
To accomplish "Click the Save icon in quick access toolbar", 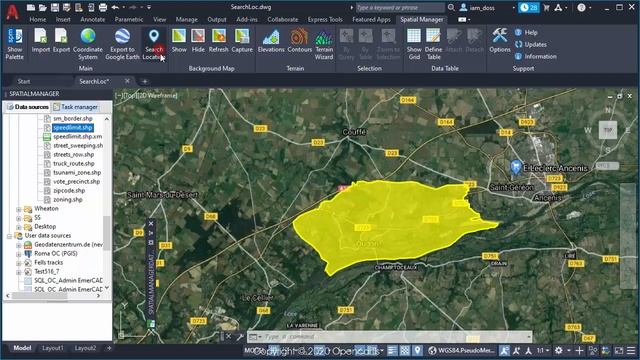I will 54,7.
